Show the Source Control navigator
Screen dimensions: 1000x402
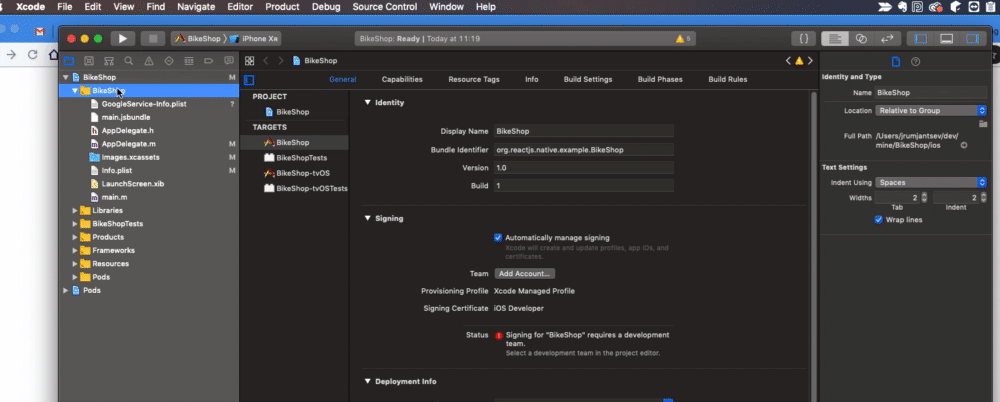pyautogui.click(x=89, y=61)
